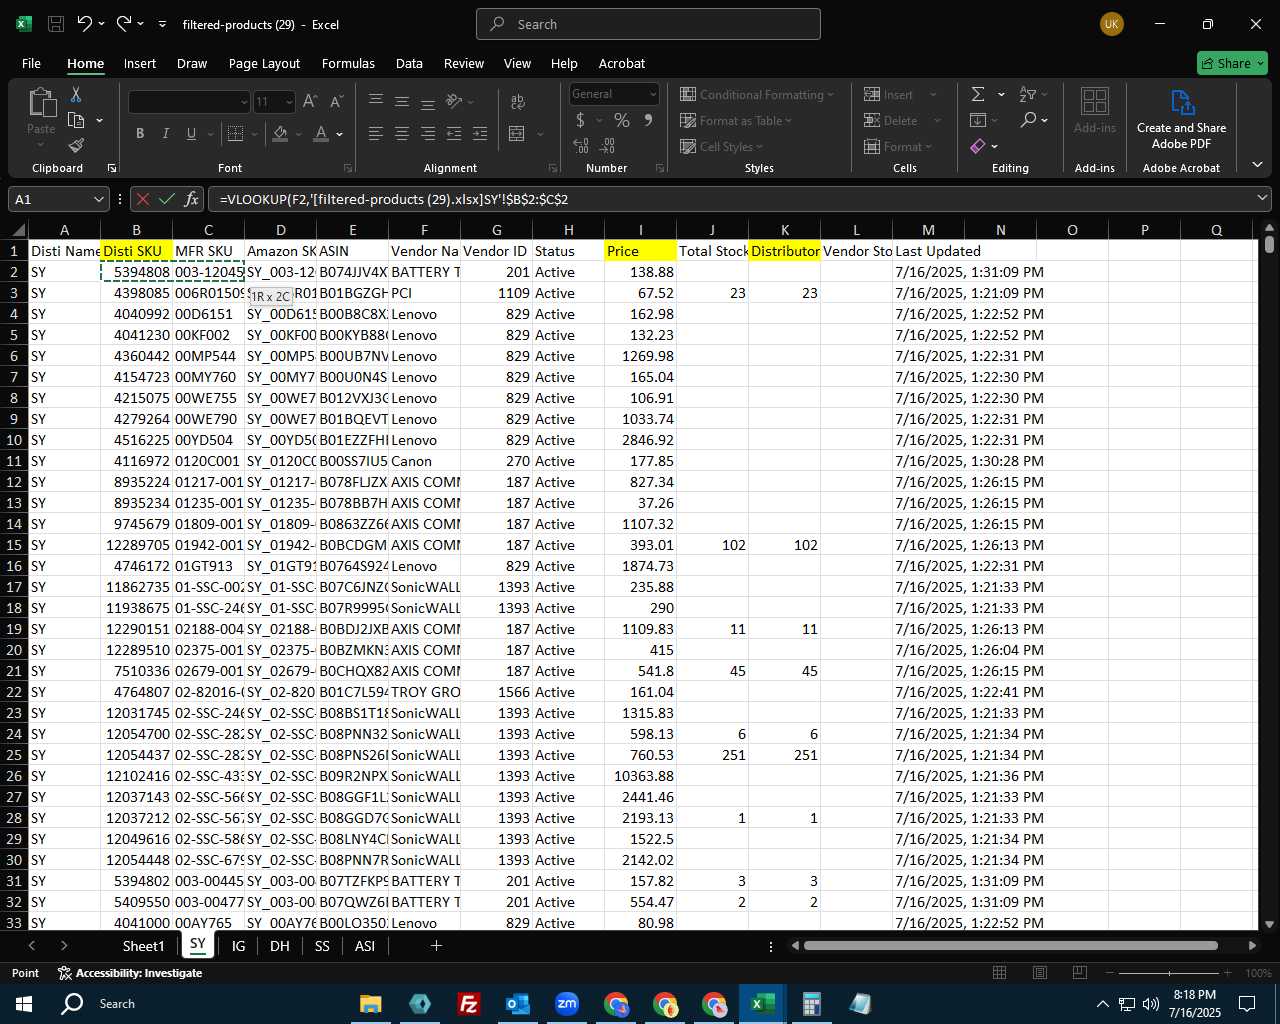
Task: Increase font size with the larger A
Action: click(x=310, y=101)
